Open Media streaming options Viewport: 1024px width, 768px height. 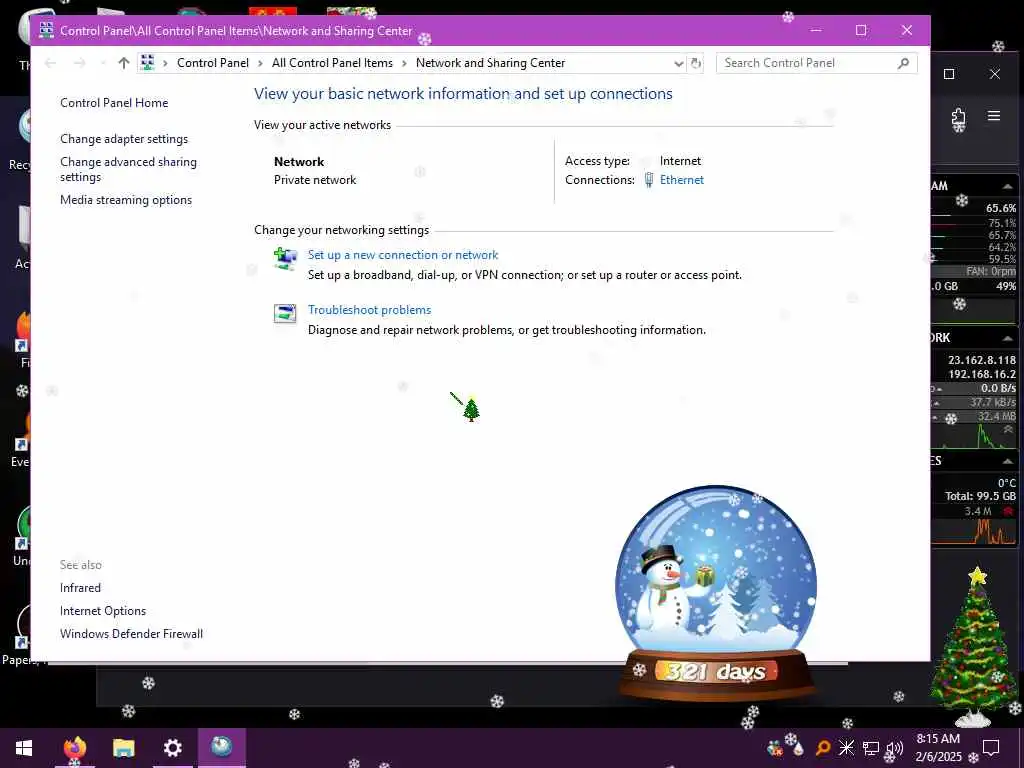(x=126, y=200)
